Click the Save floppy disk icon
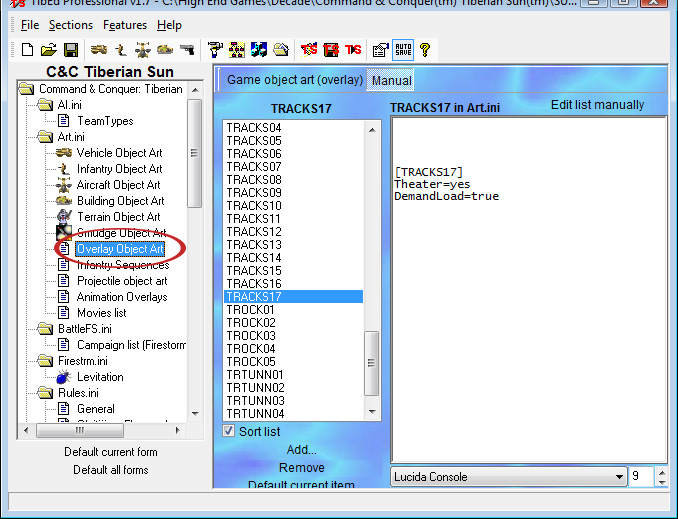 (71, 50)
